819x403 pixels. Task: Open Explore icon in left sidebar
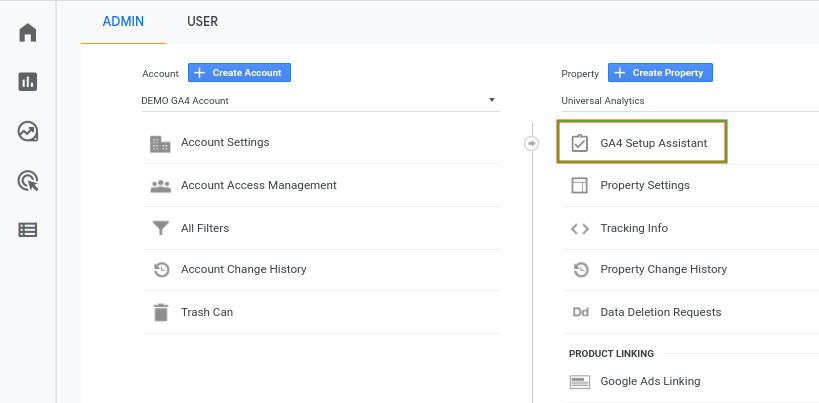28,131
